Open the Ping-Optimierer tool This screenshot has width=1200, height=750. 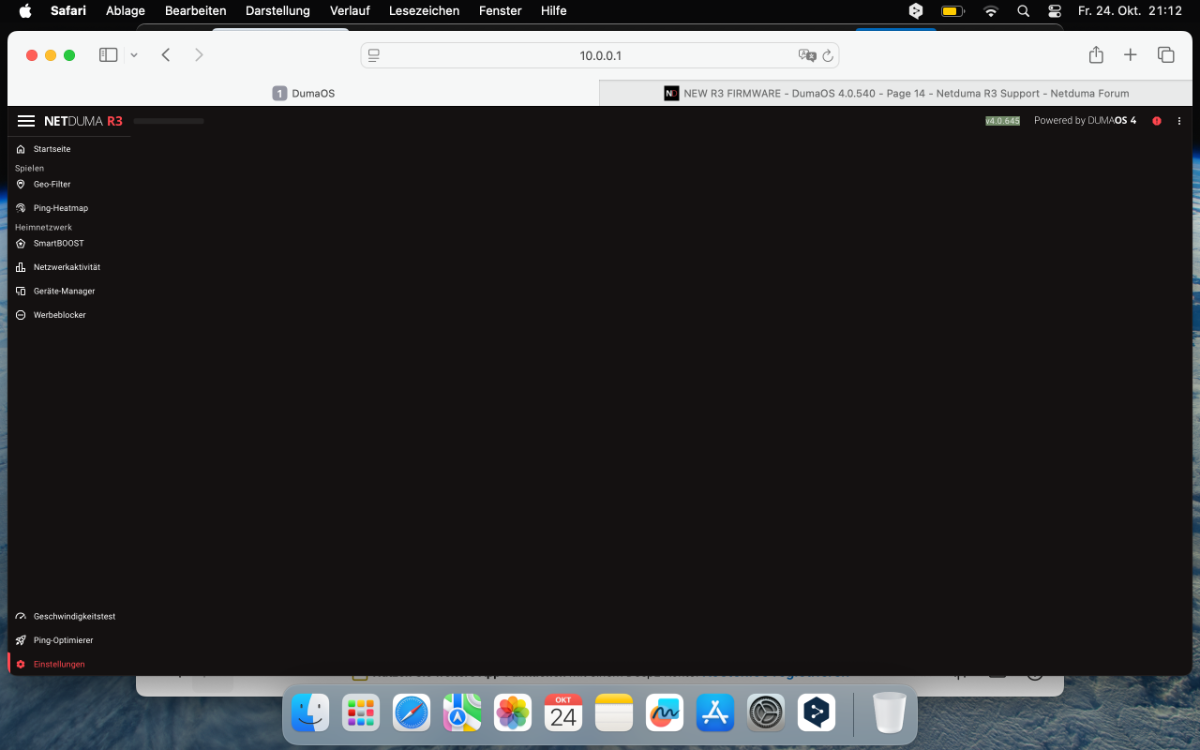(62, 640)
